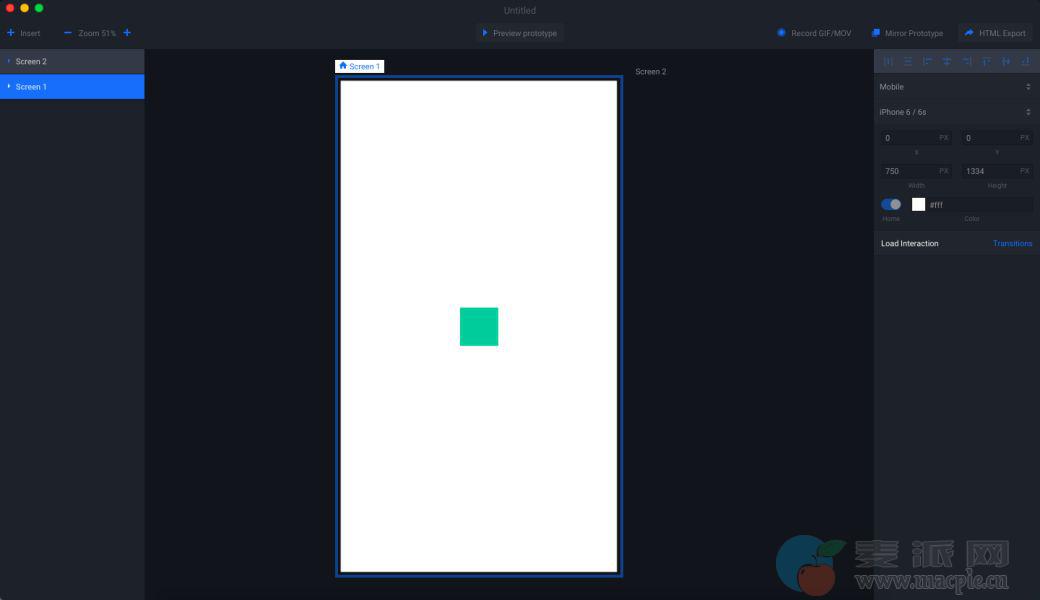Start Record GIF/MOV

point(814,33)
